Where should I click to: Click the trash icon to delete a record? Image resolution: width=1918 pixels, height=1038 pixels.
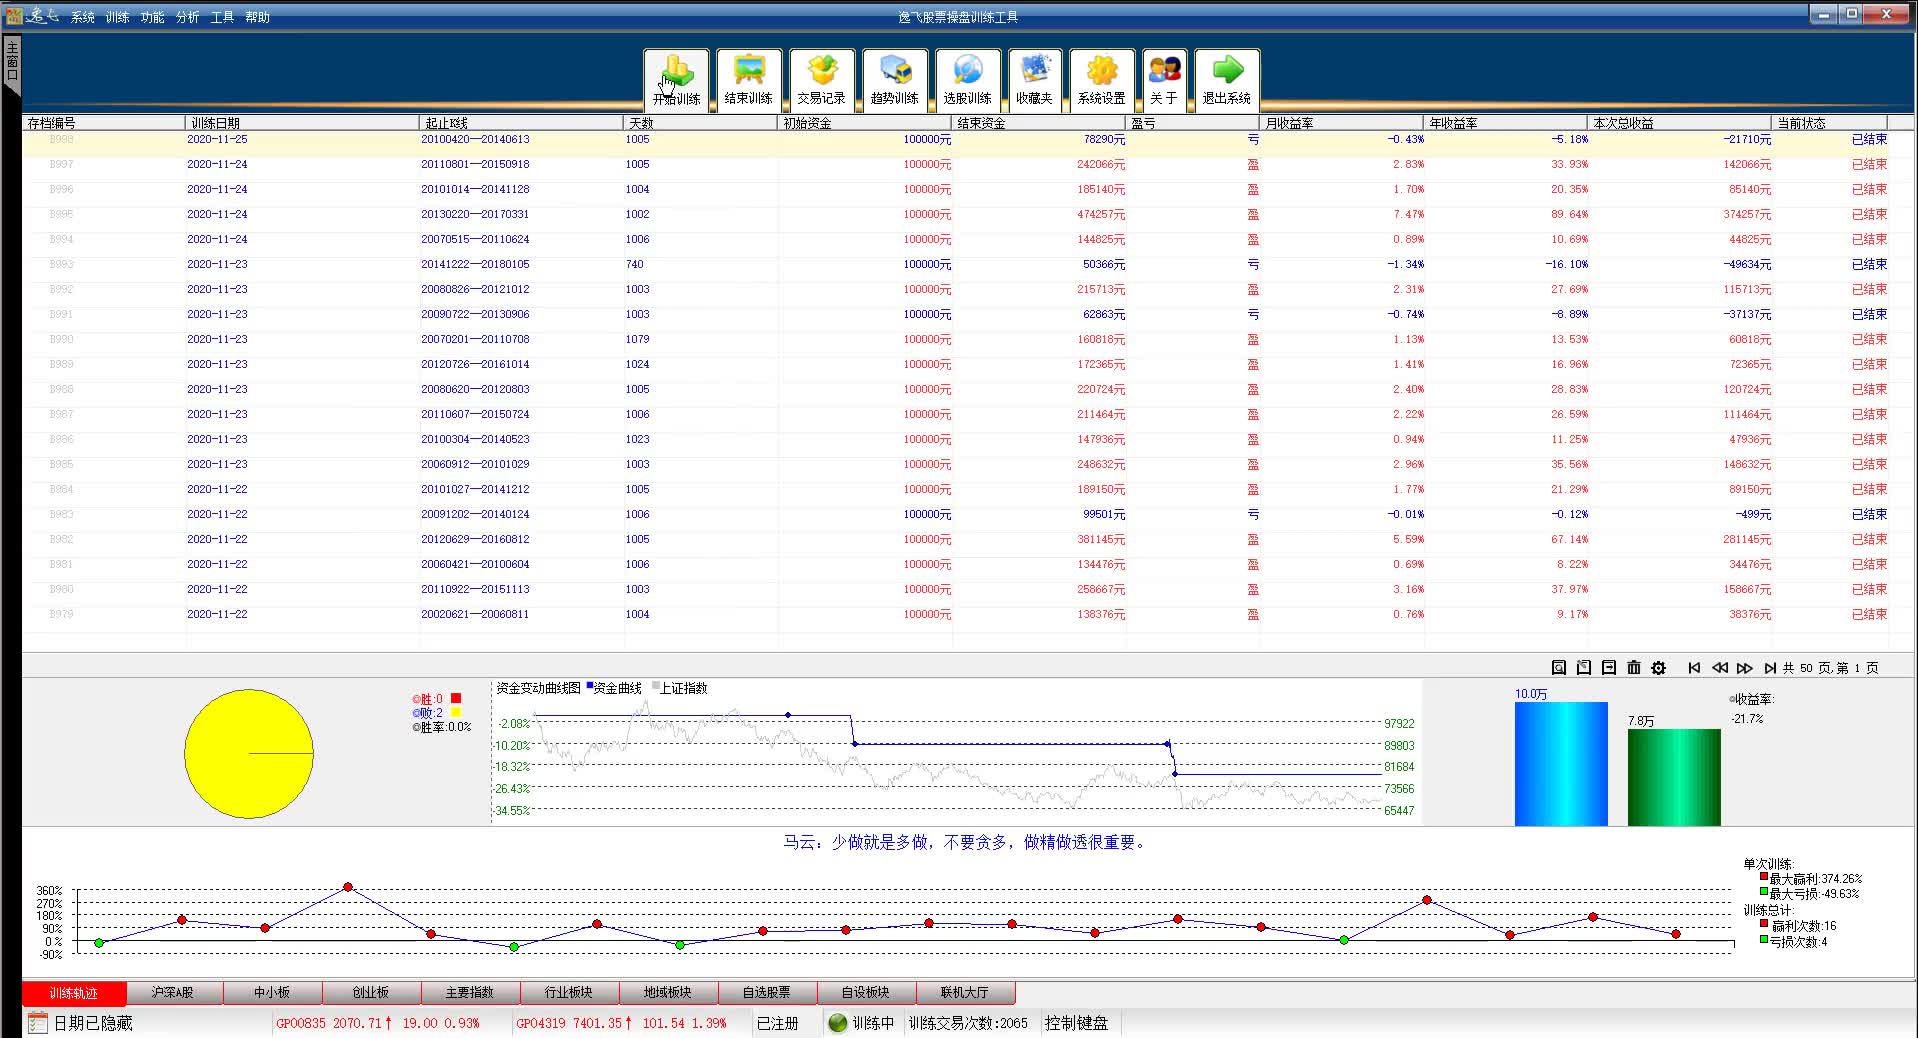[1633, 667]
